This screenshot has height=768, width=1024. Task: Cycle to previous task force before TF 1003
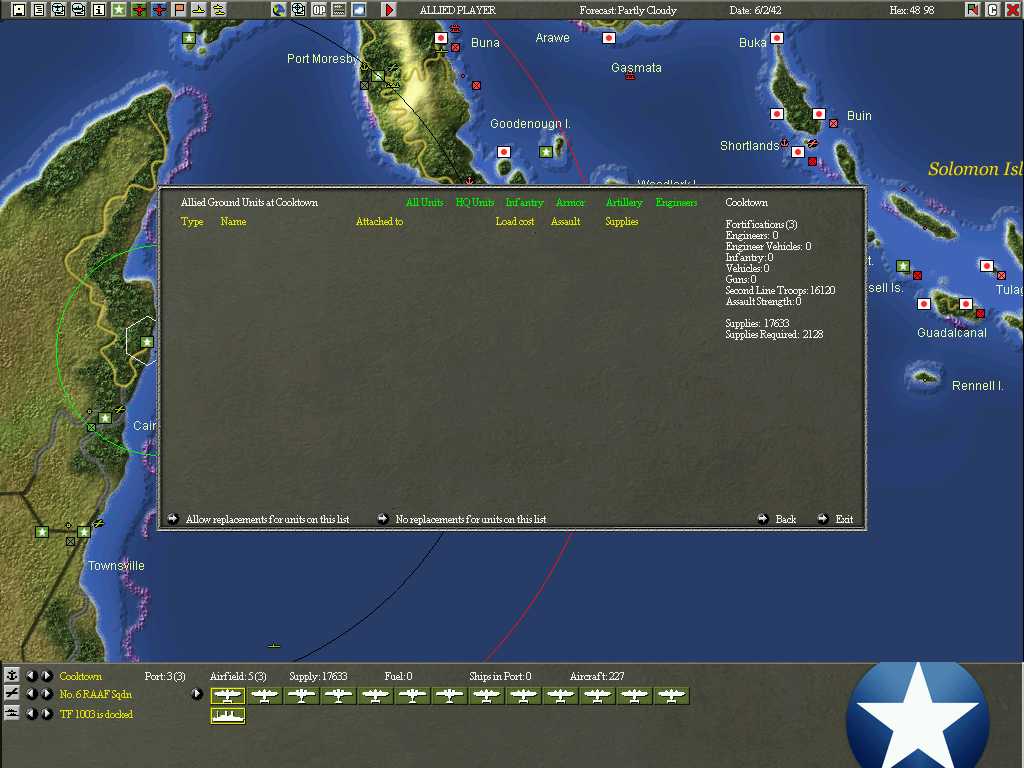(x=31, y=713)
